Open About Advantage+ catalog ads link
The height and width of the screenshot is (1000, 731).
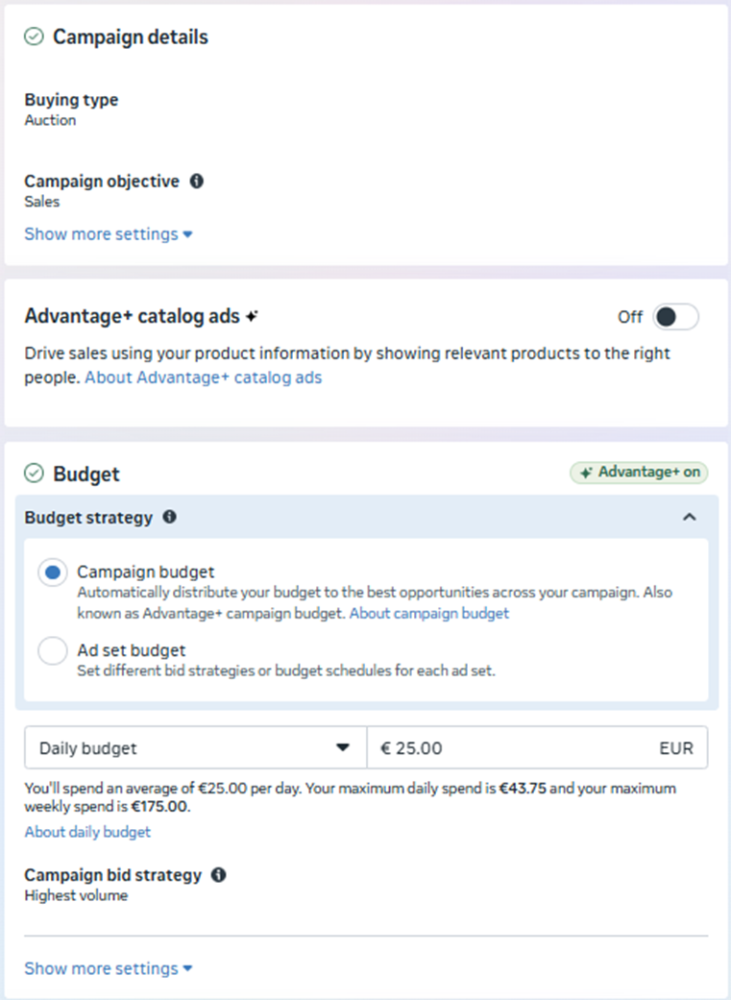pos(203,378)
